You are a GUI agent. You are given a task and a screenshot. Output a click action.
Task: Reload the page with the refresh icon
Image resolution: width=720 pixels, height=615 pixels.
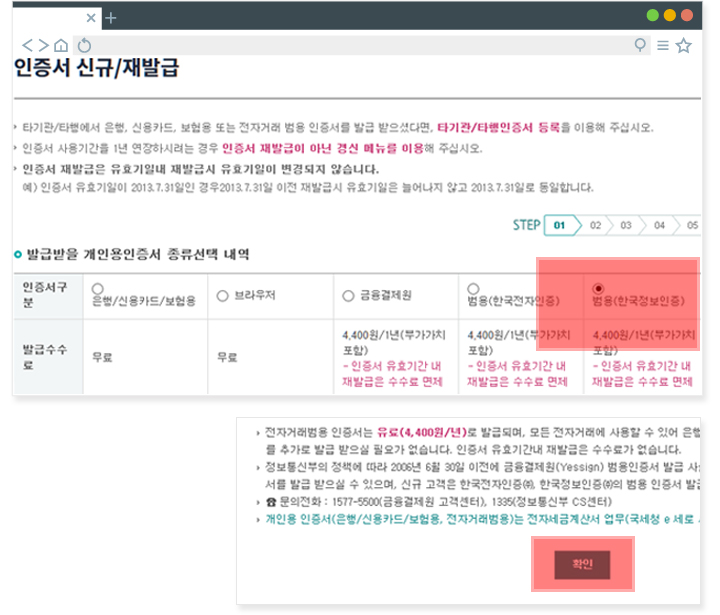click(84, 45)
